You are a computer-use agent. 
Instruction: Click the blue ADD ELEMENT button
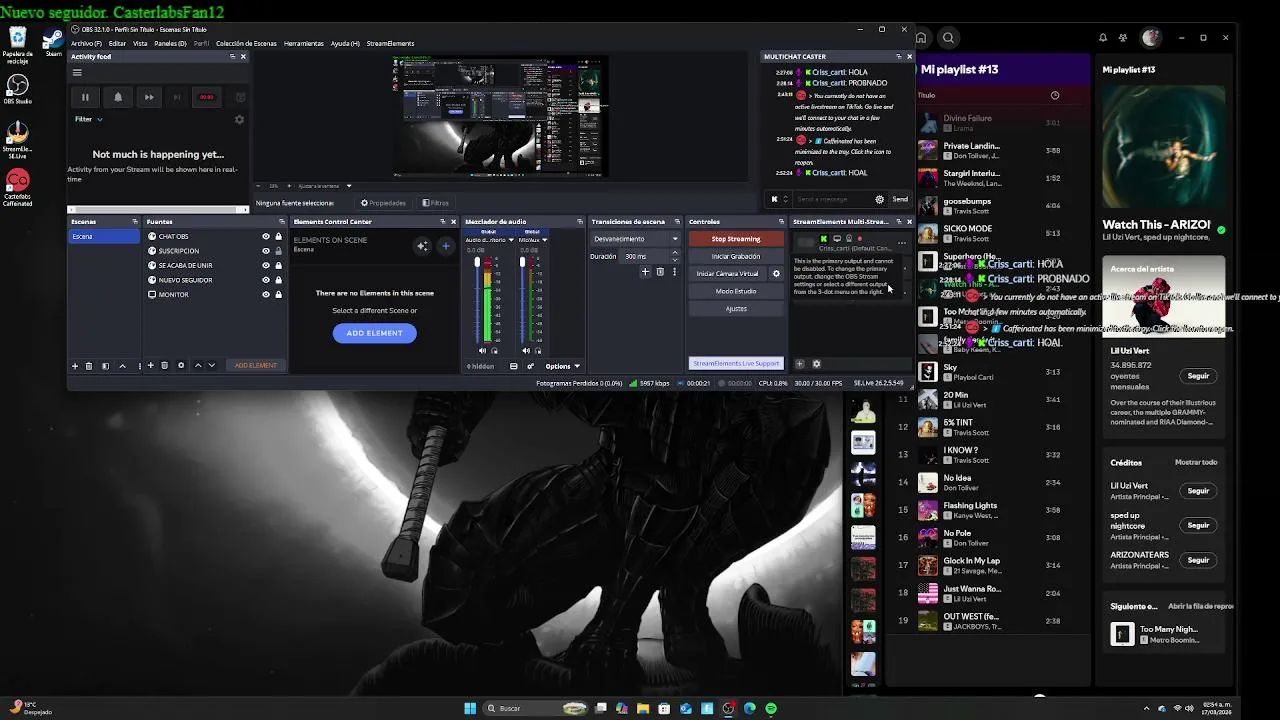click(x=375, y=333)
